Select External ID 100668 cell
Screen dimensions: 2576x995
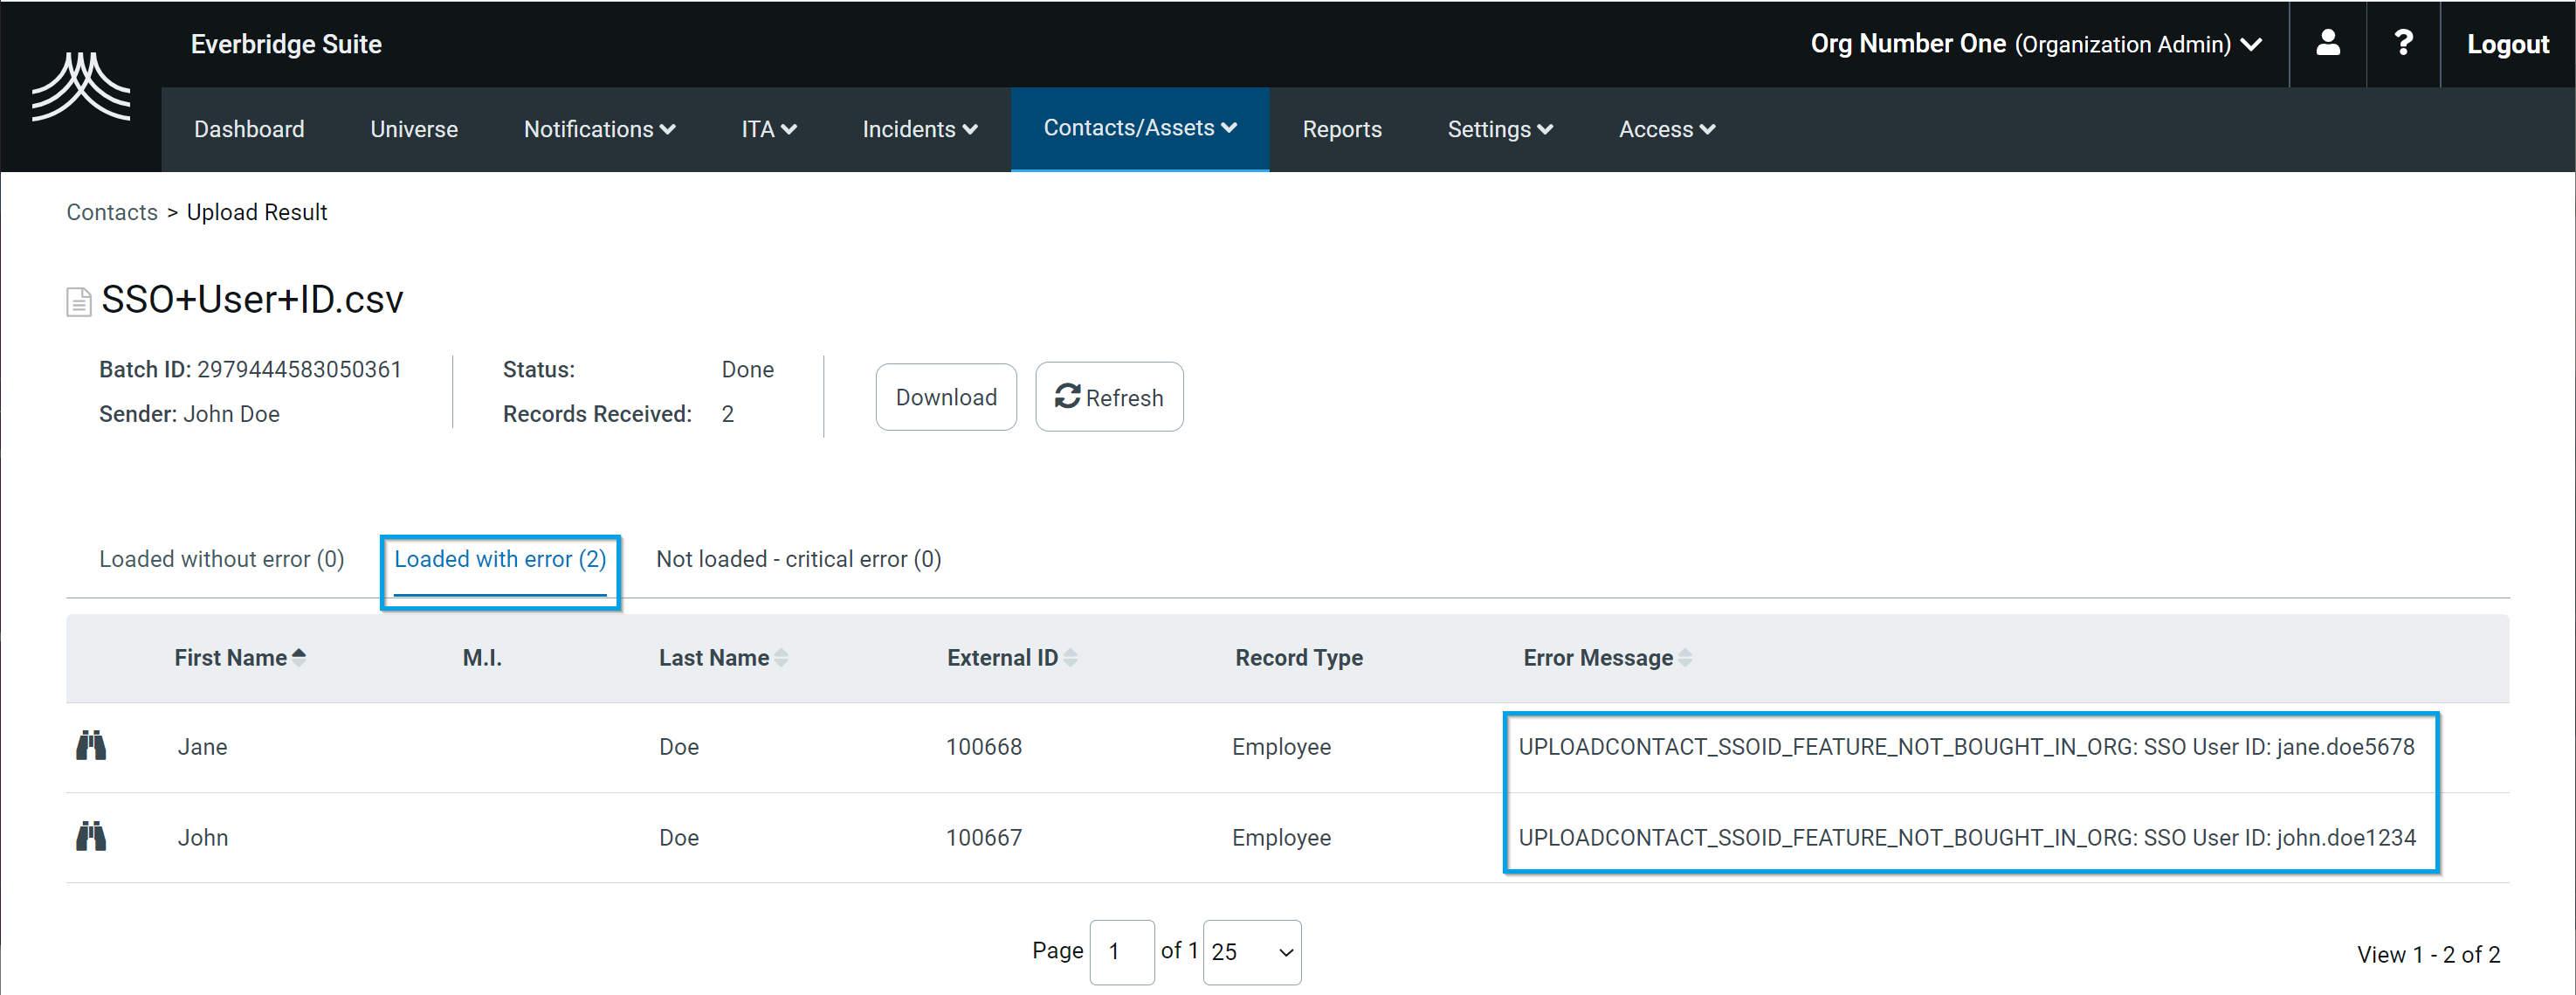(x=984, y=746)
